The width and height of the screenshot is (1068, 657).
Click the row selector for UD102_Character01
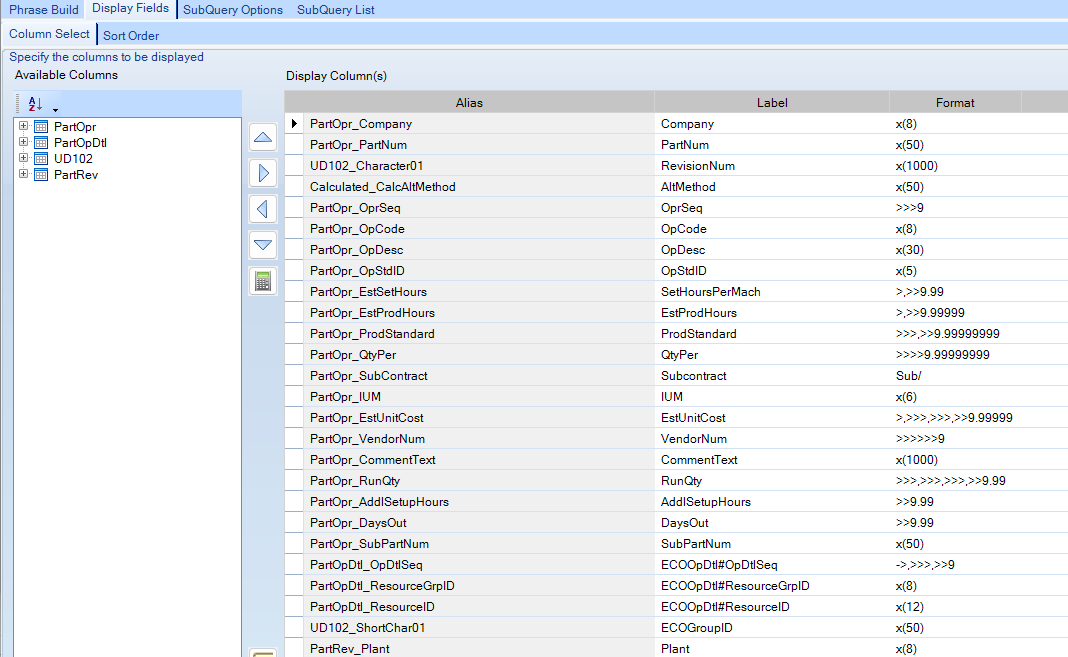point(294,165)
